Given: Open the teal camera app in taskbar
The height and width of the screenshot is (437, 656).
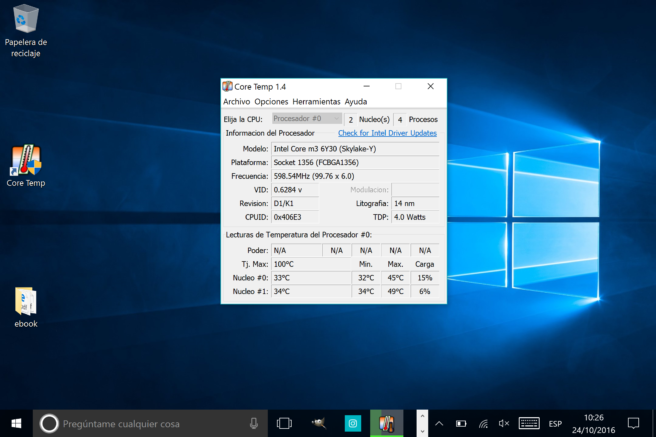Looking at the screenshot, I should [x=353, y=424].
